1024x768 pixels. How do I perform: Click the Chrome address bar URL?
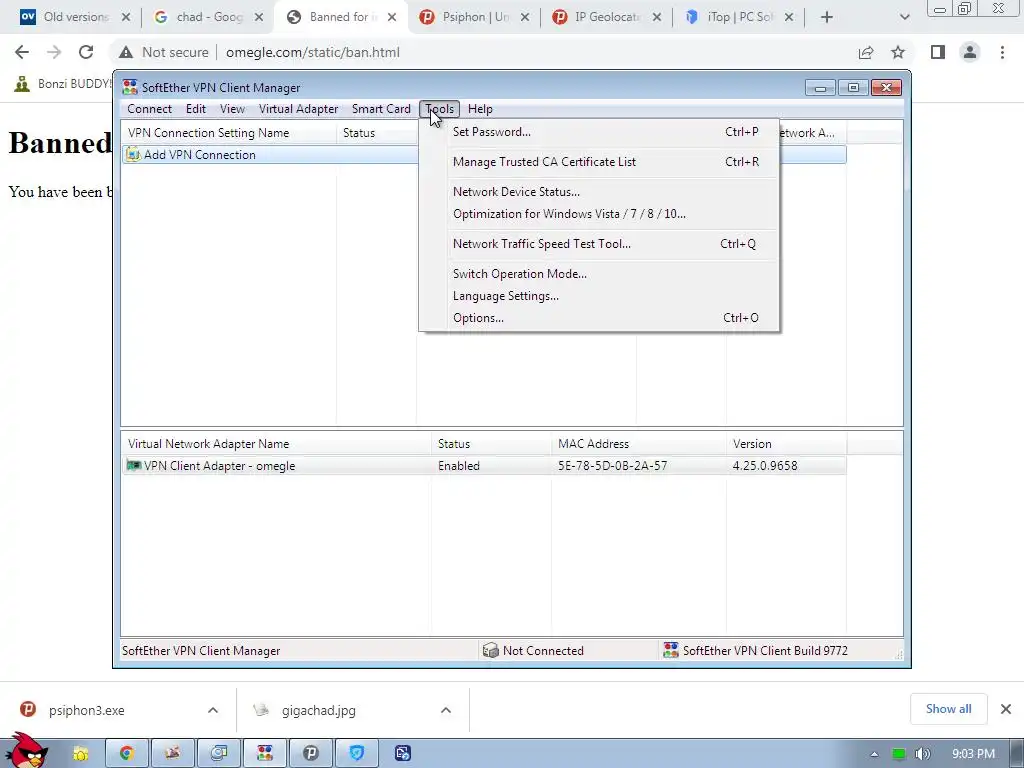tap(313, 52)
